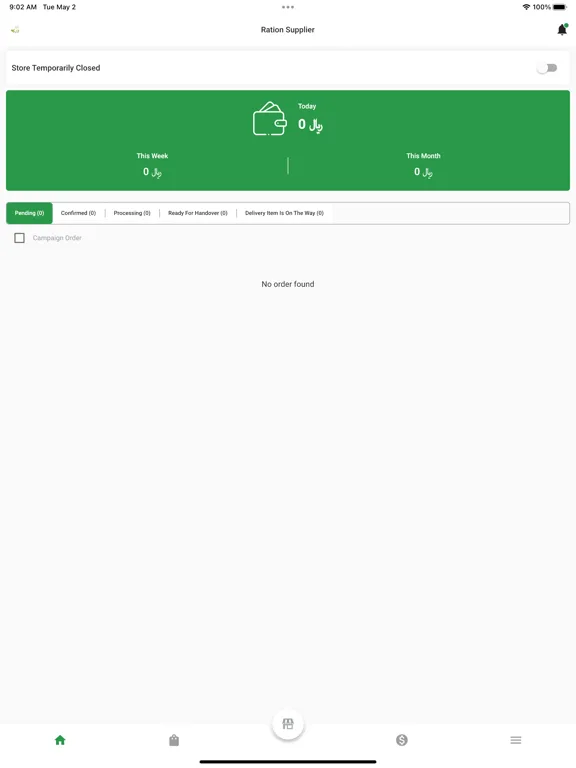Switch to Confirmed (0) tab

pyautogui.click(x=78, y=213)
